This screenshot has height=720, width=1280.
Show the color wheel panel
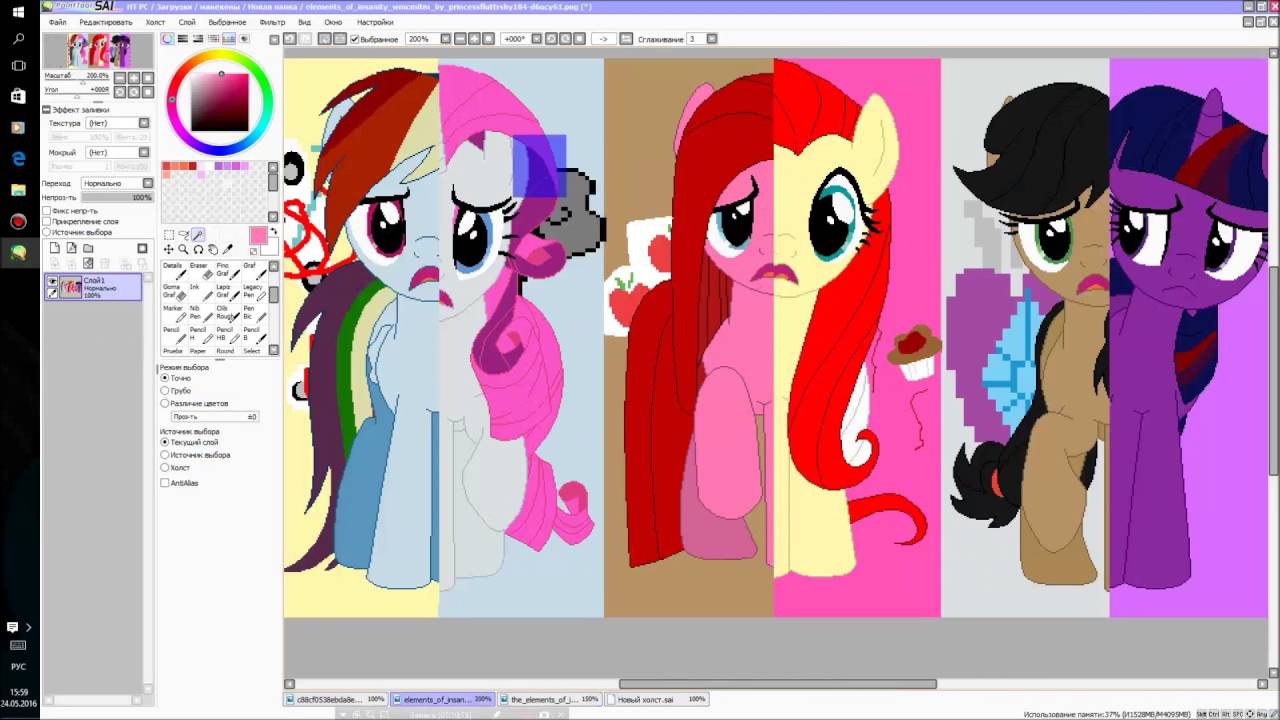tap(168, 39)
